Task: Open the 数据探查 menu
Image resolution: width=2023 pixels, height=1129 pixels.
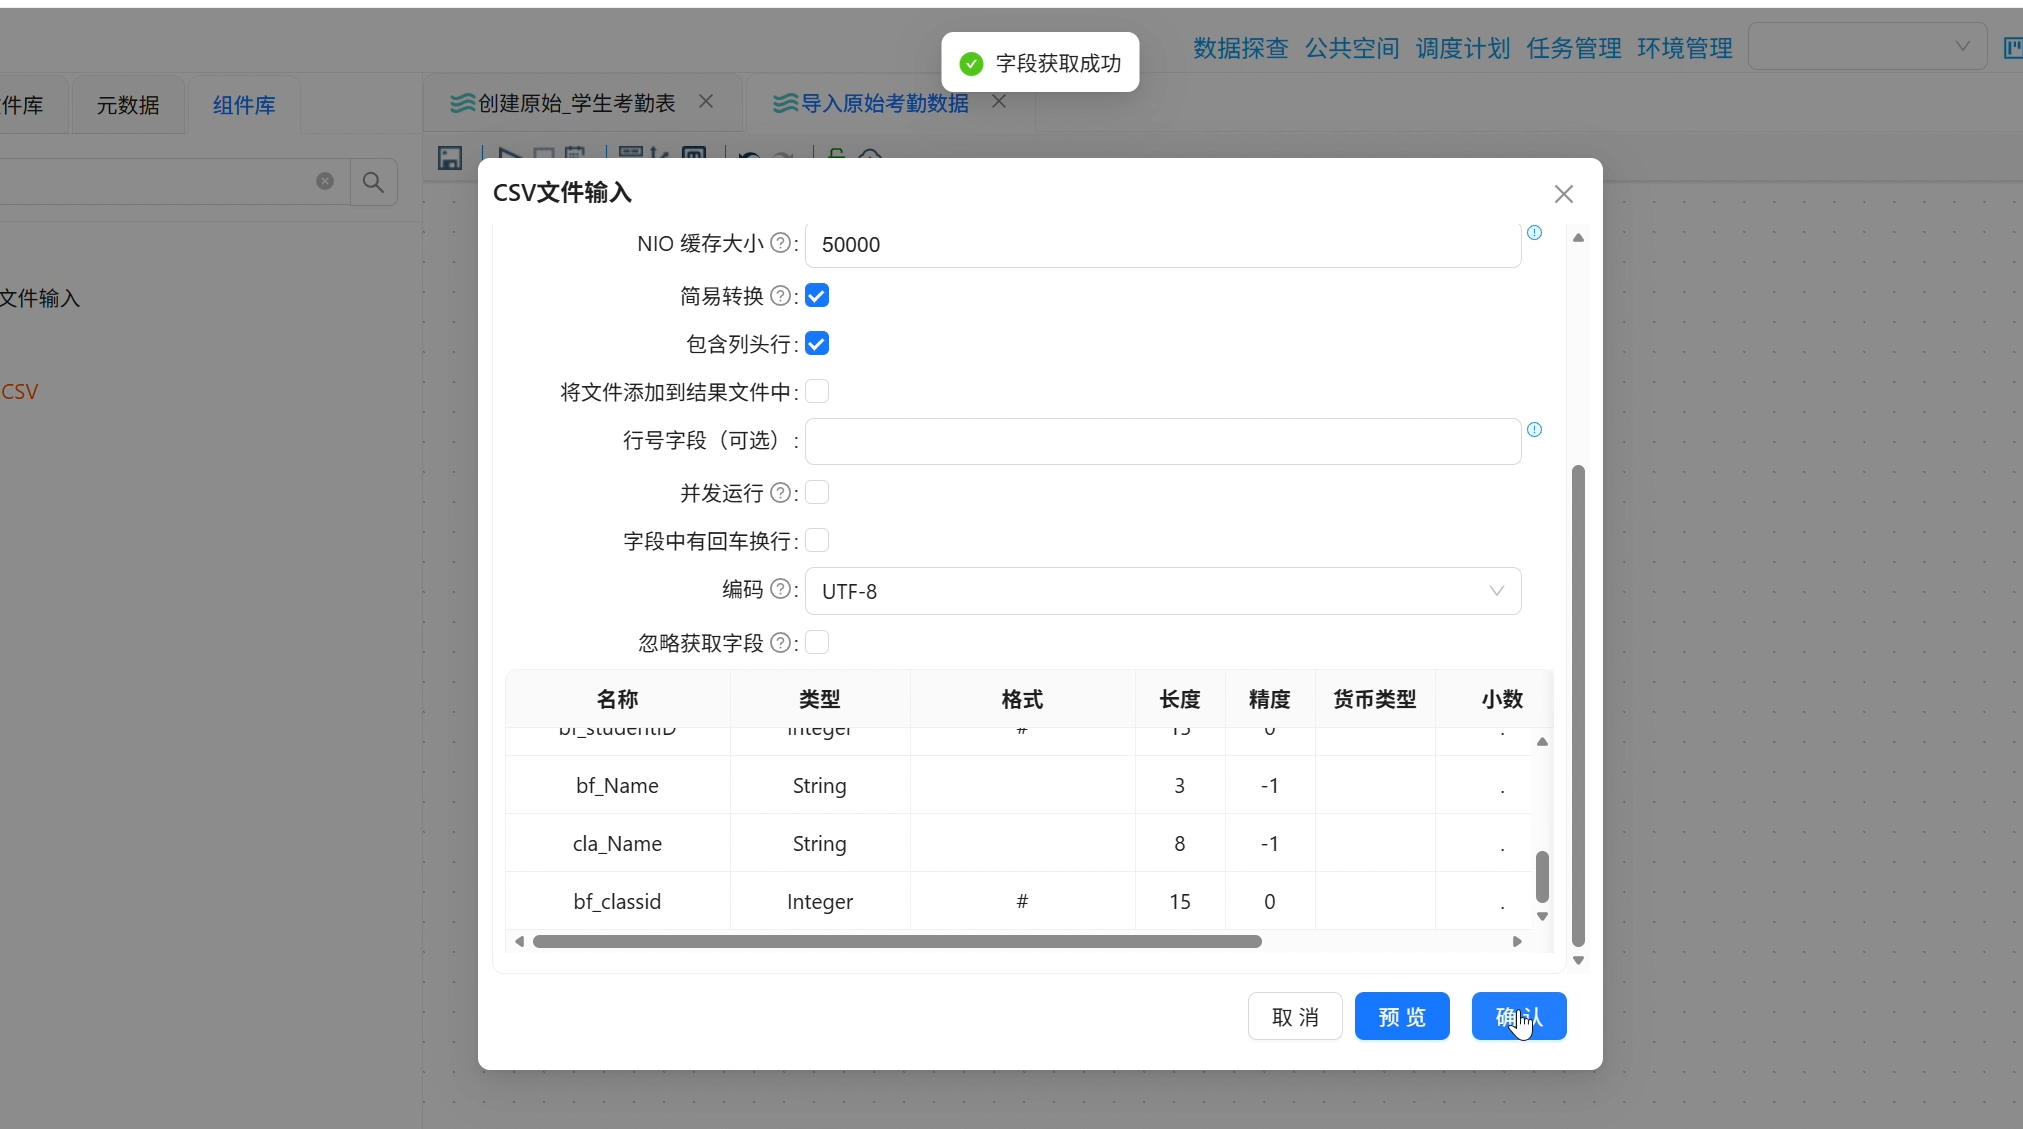Action: (1240, 48)
